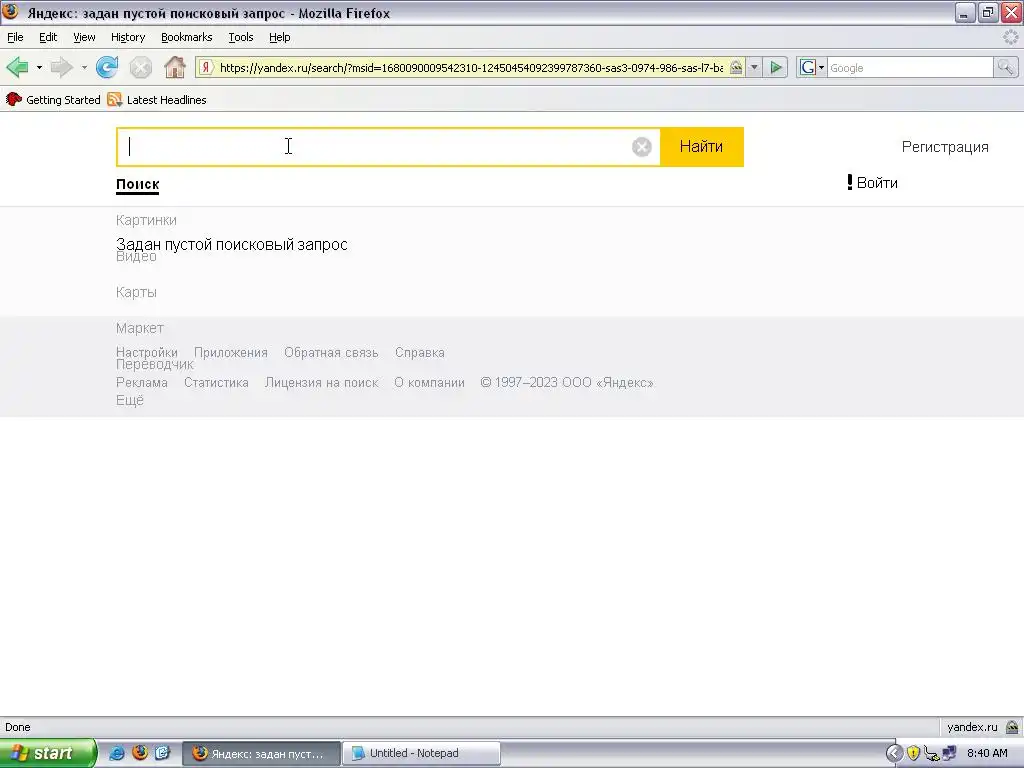The height and width of the screenshot is (768, 1024).
Task: Open the Переводчик link
Action: point(155,365)
